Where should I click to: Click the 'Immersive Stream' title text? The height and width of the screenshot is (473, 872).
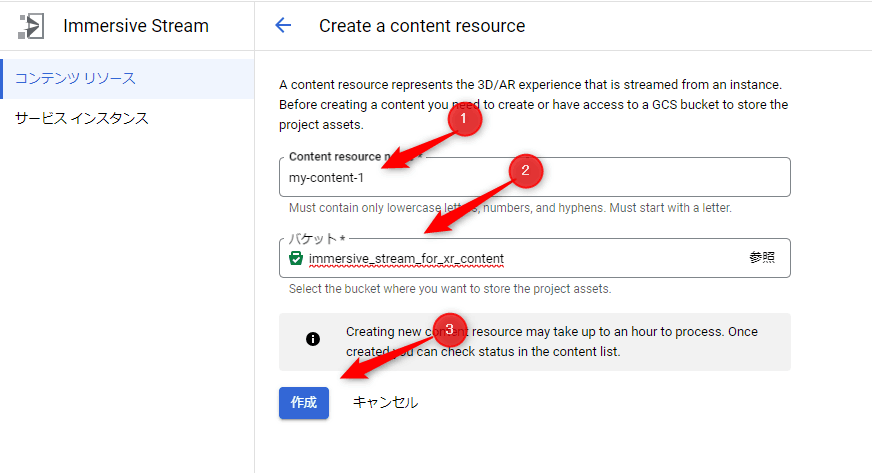point(136,26)
